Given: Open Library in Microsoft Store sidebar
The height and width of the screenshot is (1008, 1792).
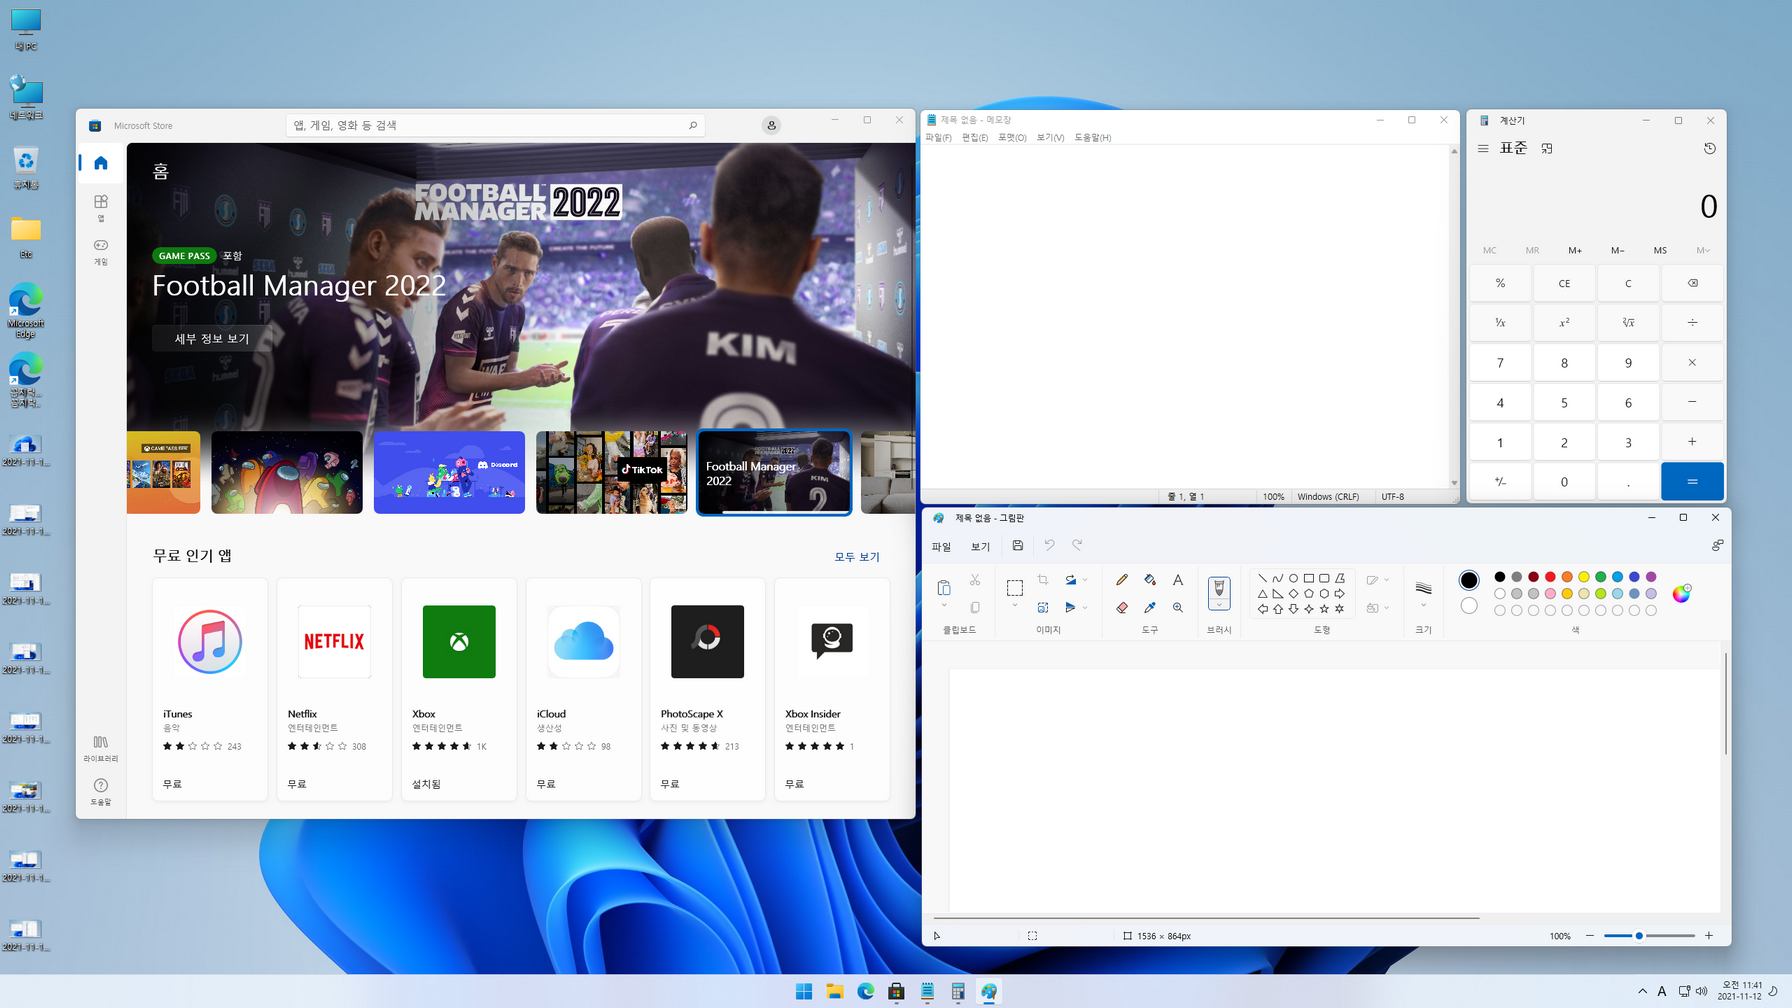Looking at the screenshot, I should pyautogui.click(x=101, y=748).
